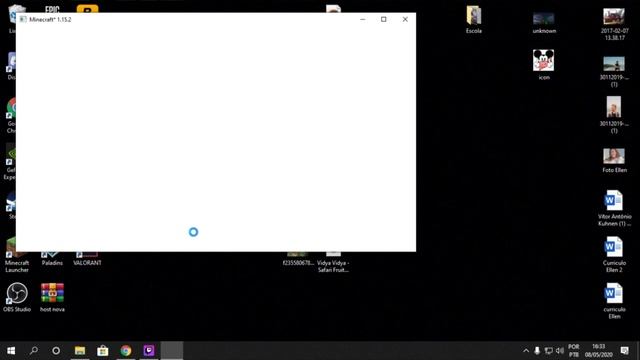Open network status tray icon
Image resolution: width=640 pixels, height=360 pixels.
pos(549,351)
